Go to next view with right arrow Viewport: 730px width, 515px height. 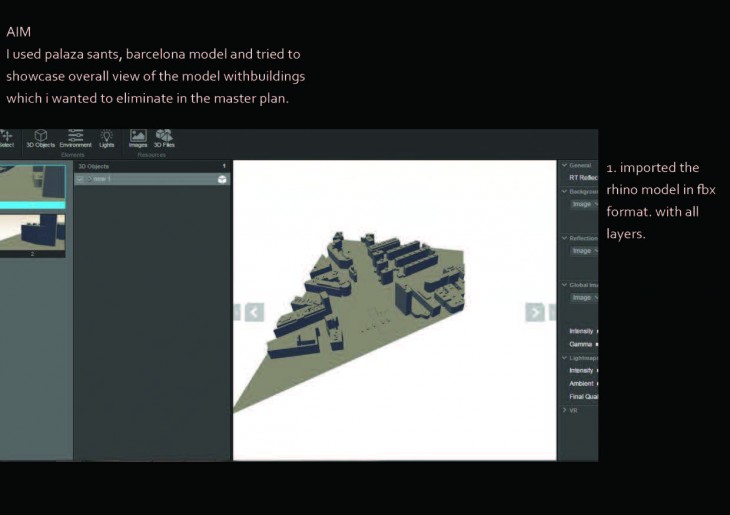tap(535, 312)
